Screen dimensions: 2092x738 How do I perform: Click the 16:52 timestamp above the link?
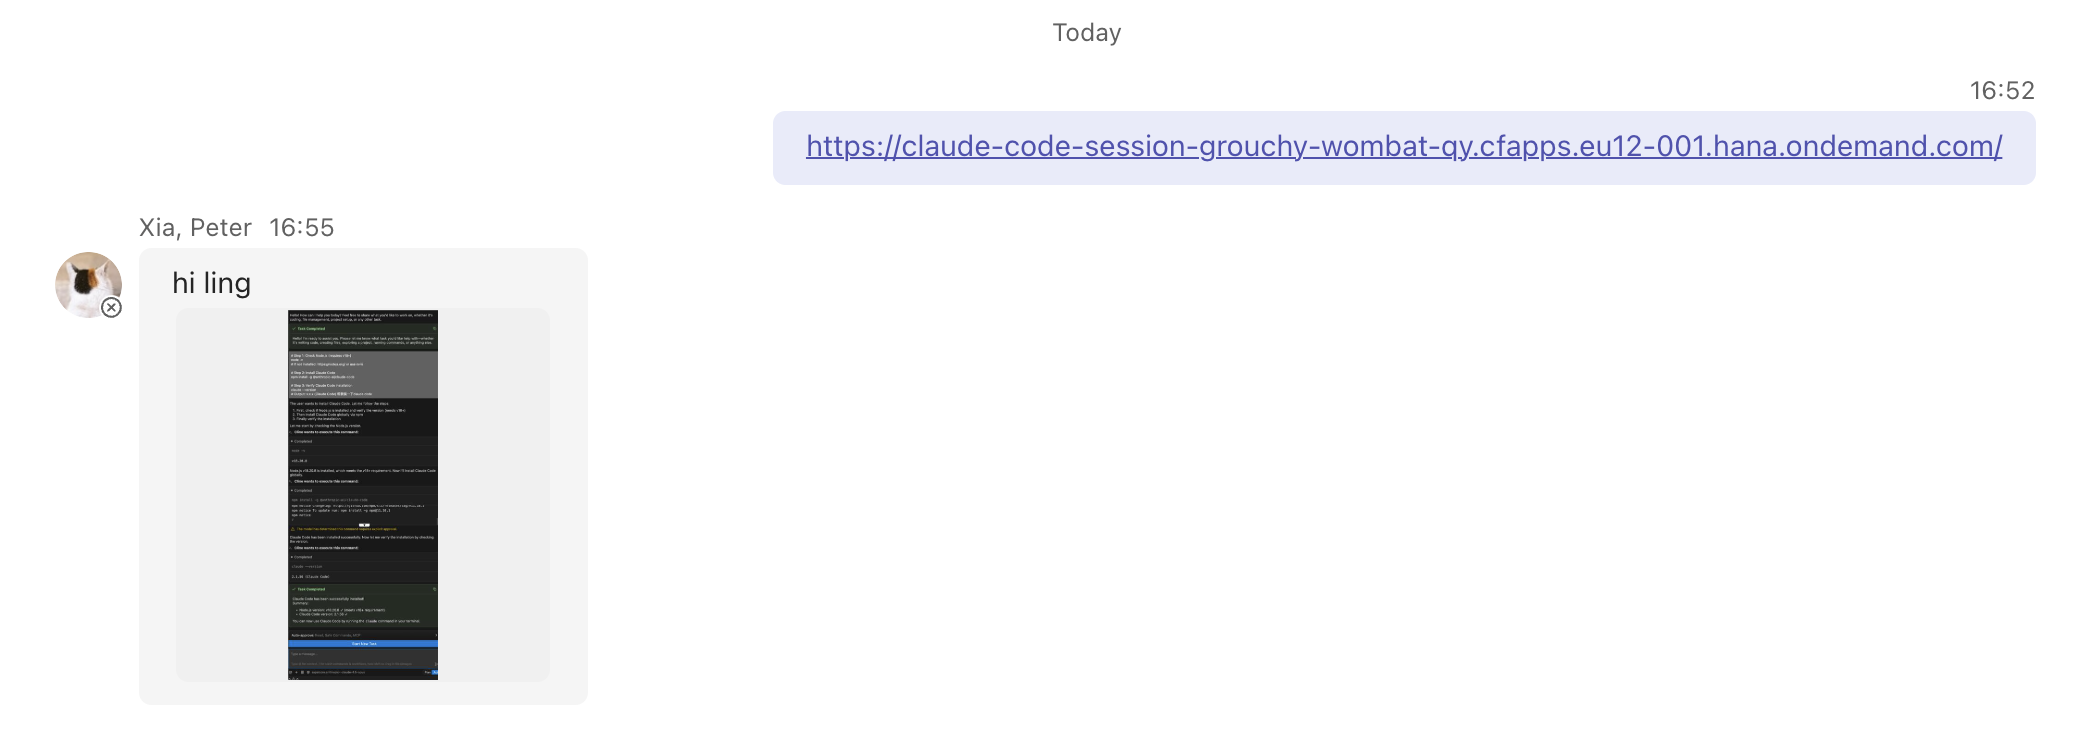coord(2001,91)
